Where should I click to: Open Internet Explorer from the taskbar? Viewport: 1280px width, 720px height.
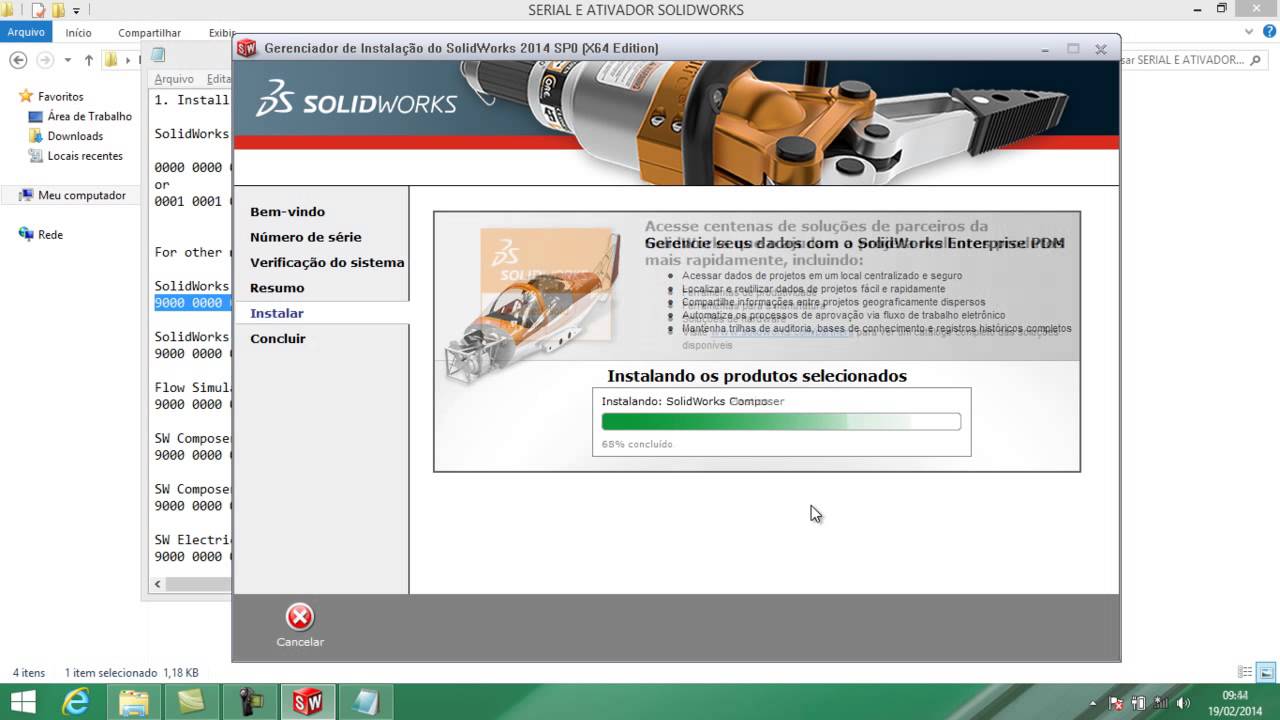(76, 702)
